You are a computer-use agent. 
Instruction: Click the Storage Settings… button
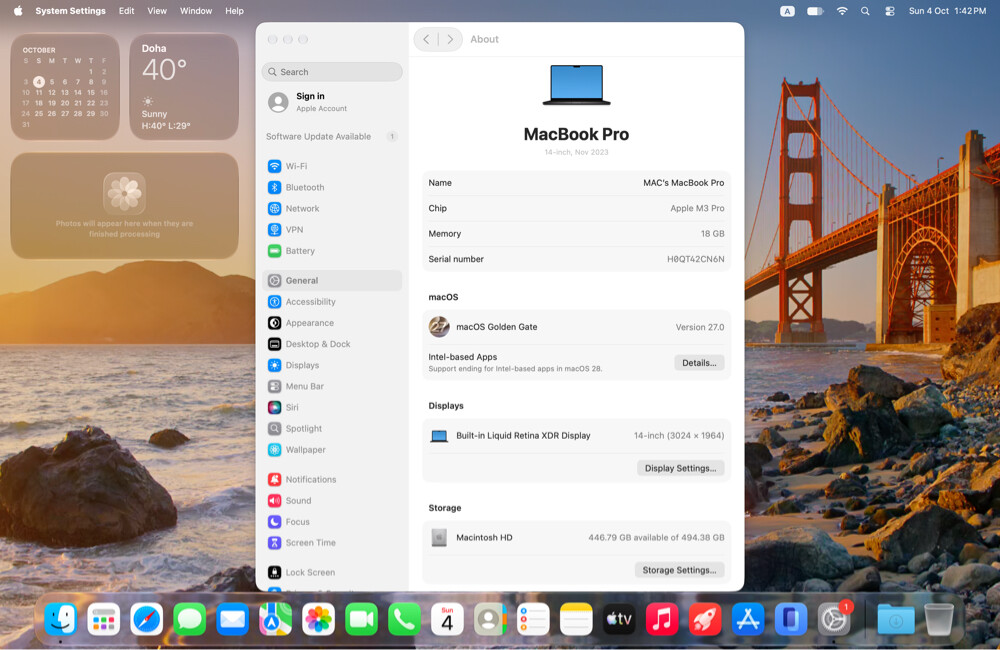tap(679, 570)
